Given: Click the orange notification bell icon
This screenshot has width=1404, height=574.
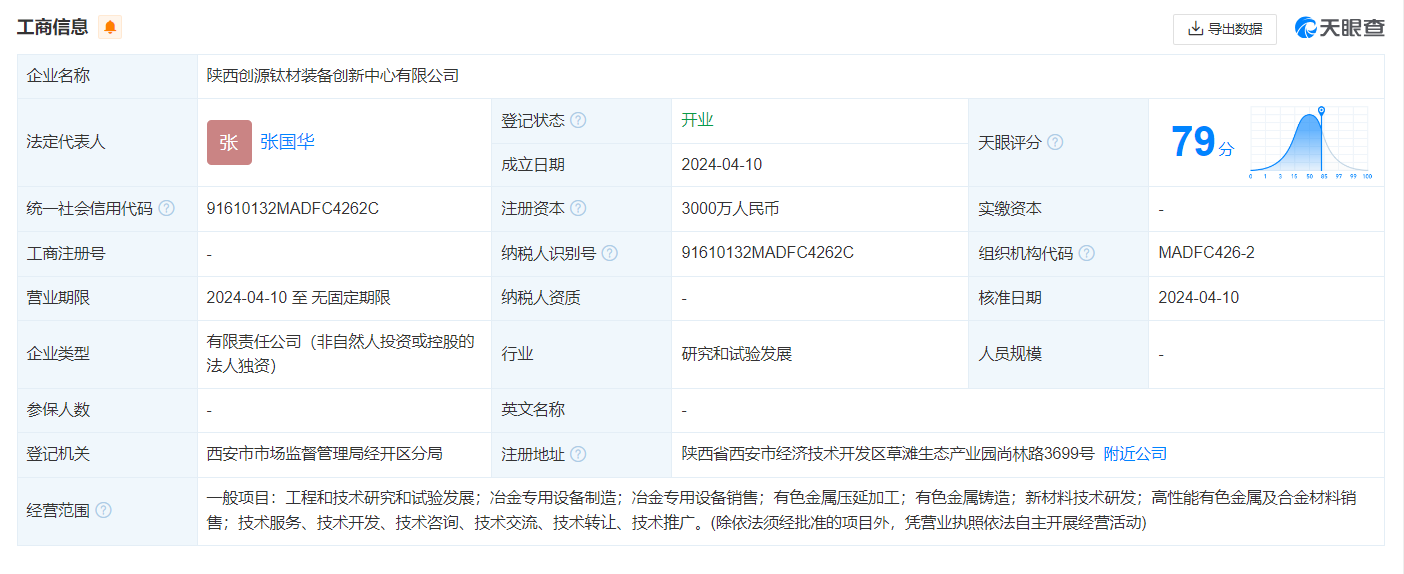Looking at the screenshot, I should 110,28.
